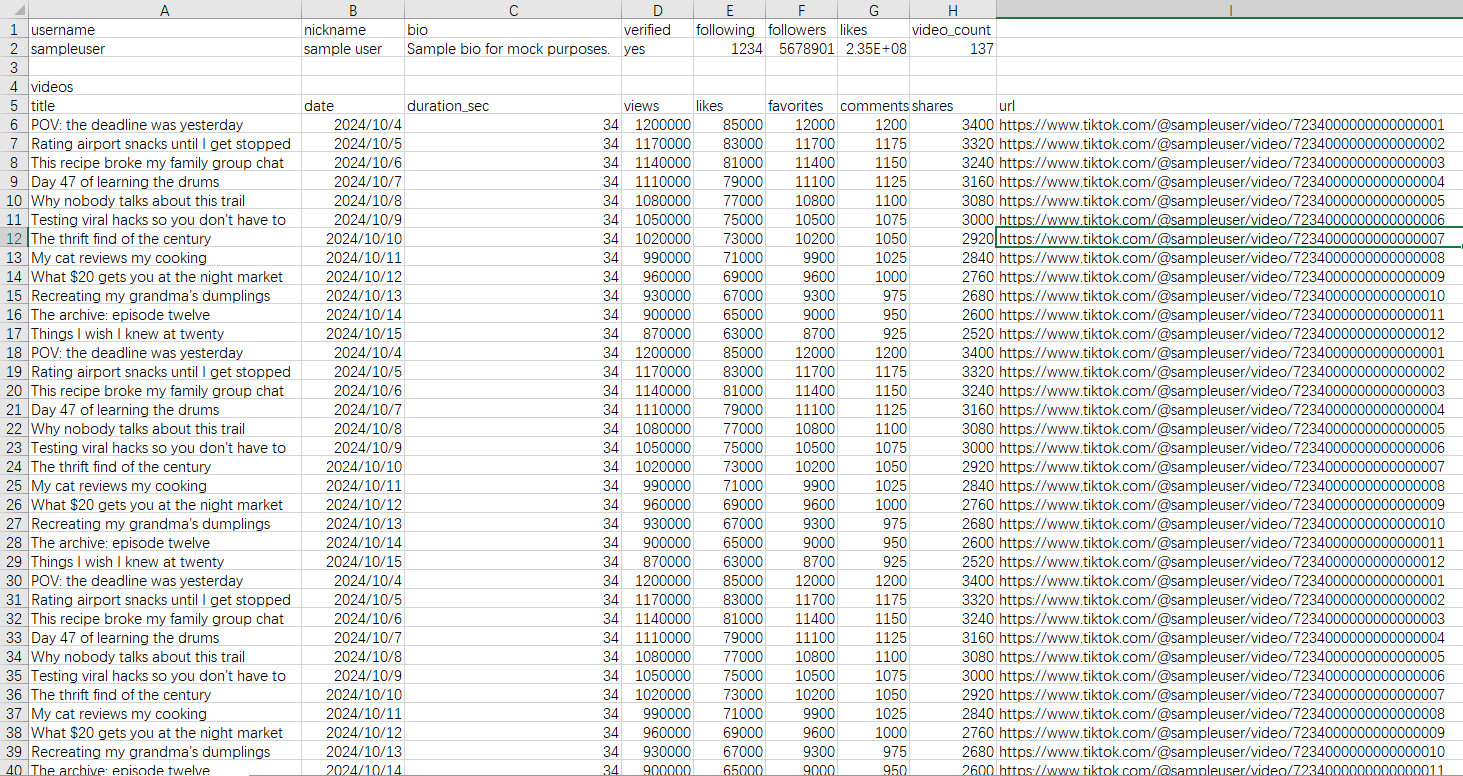Click the 'video_count' header cell
This screenshot has width=1463, height=776.
click(953, 30)
